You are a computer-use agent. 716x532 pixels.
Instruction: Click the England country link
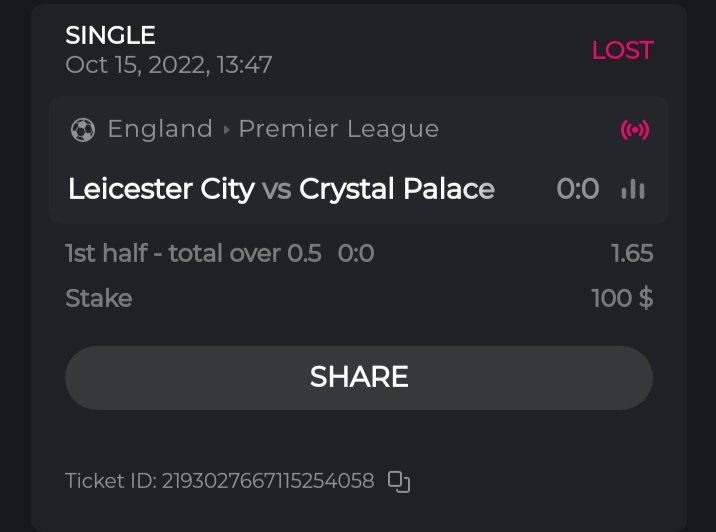(x=160, y=129)
